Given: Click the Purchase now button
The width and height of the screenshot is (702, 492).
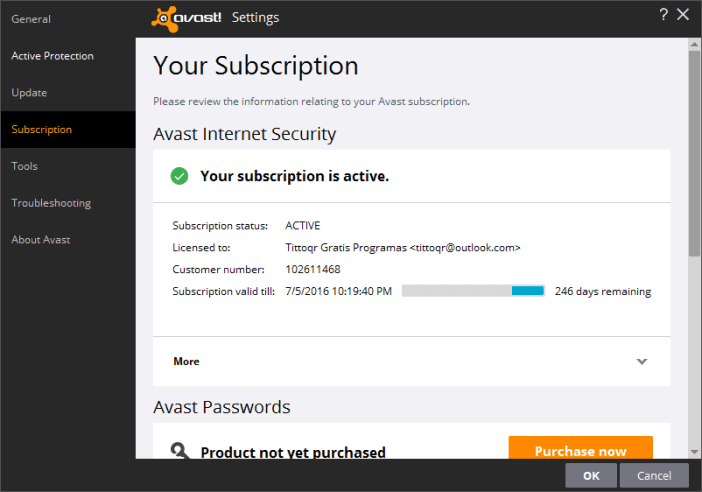Looking at the screenshot, I should [580, 448].
